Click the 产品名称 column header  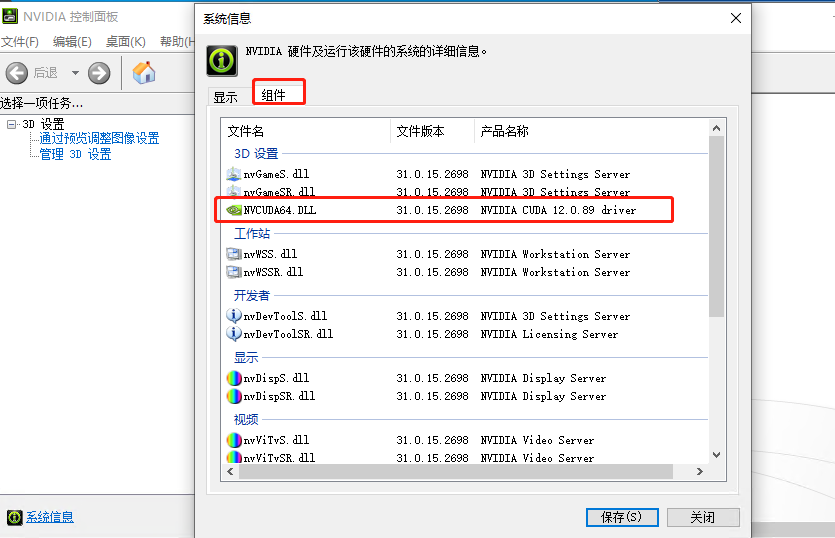591,131
